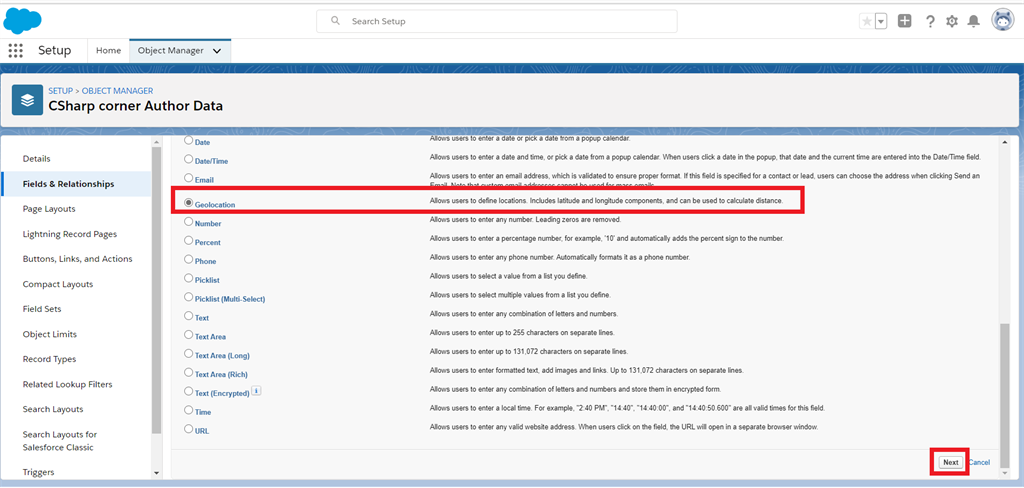The width and height of the screenshot is (1024, 488).
Task: Select the Date/Time radio button
Action: coord(189,159)
